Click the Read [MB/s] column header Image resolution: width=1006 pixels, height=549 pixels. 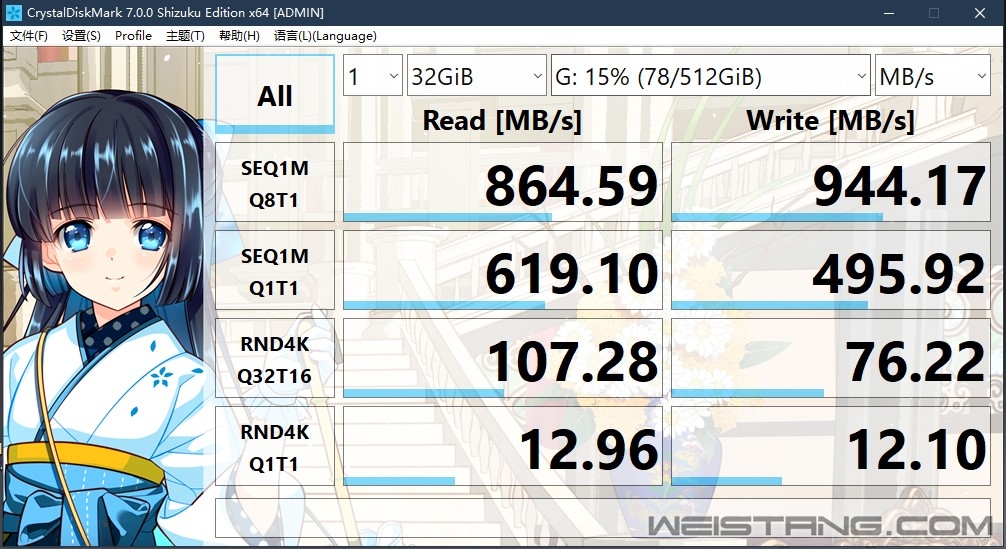[x=502, y=121]
